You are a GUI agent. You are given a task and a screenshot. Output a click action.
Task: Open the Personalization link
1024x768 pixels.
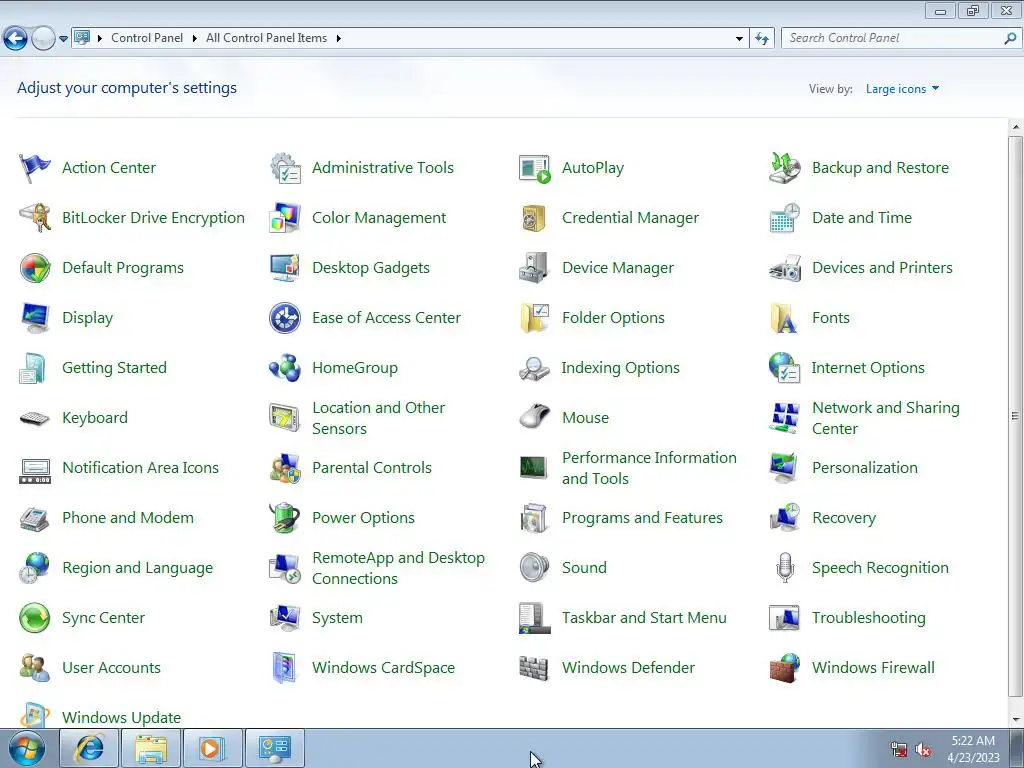(865, 468)
